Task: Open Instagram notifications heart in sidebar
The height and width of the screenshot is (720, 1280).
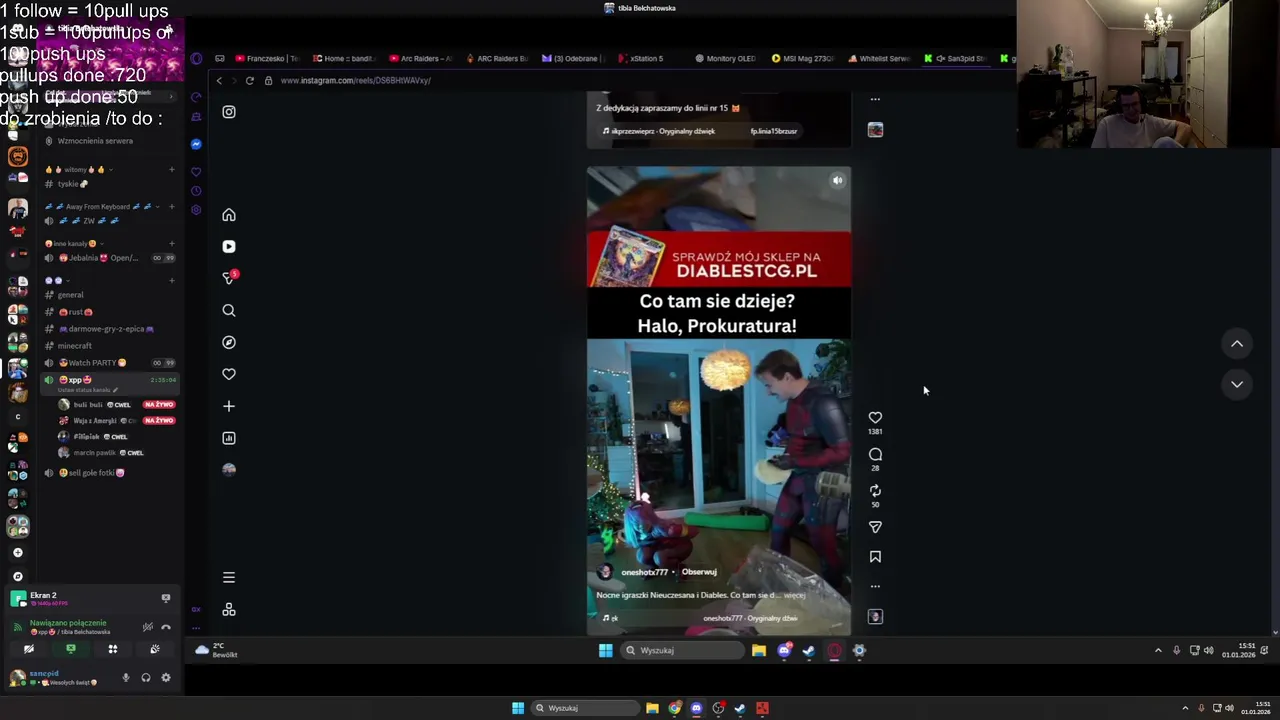Action: 229,374
